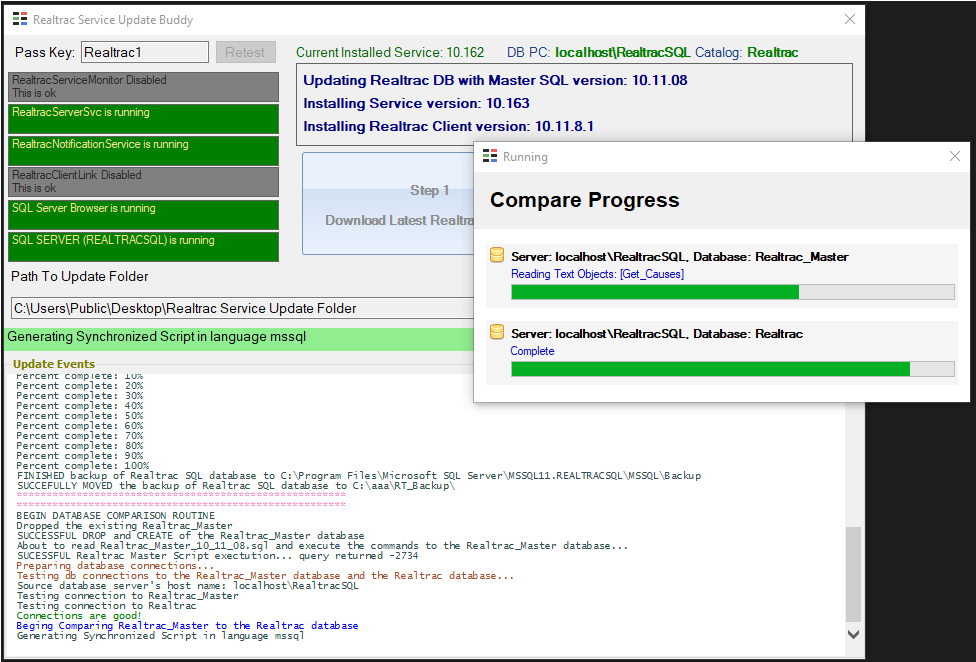976x662 pixels.
Task: Click the Running dialog title icon
Action: point(490,156)
